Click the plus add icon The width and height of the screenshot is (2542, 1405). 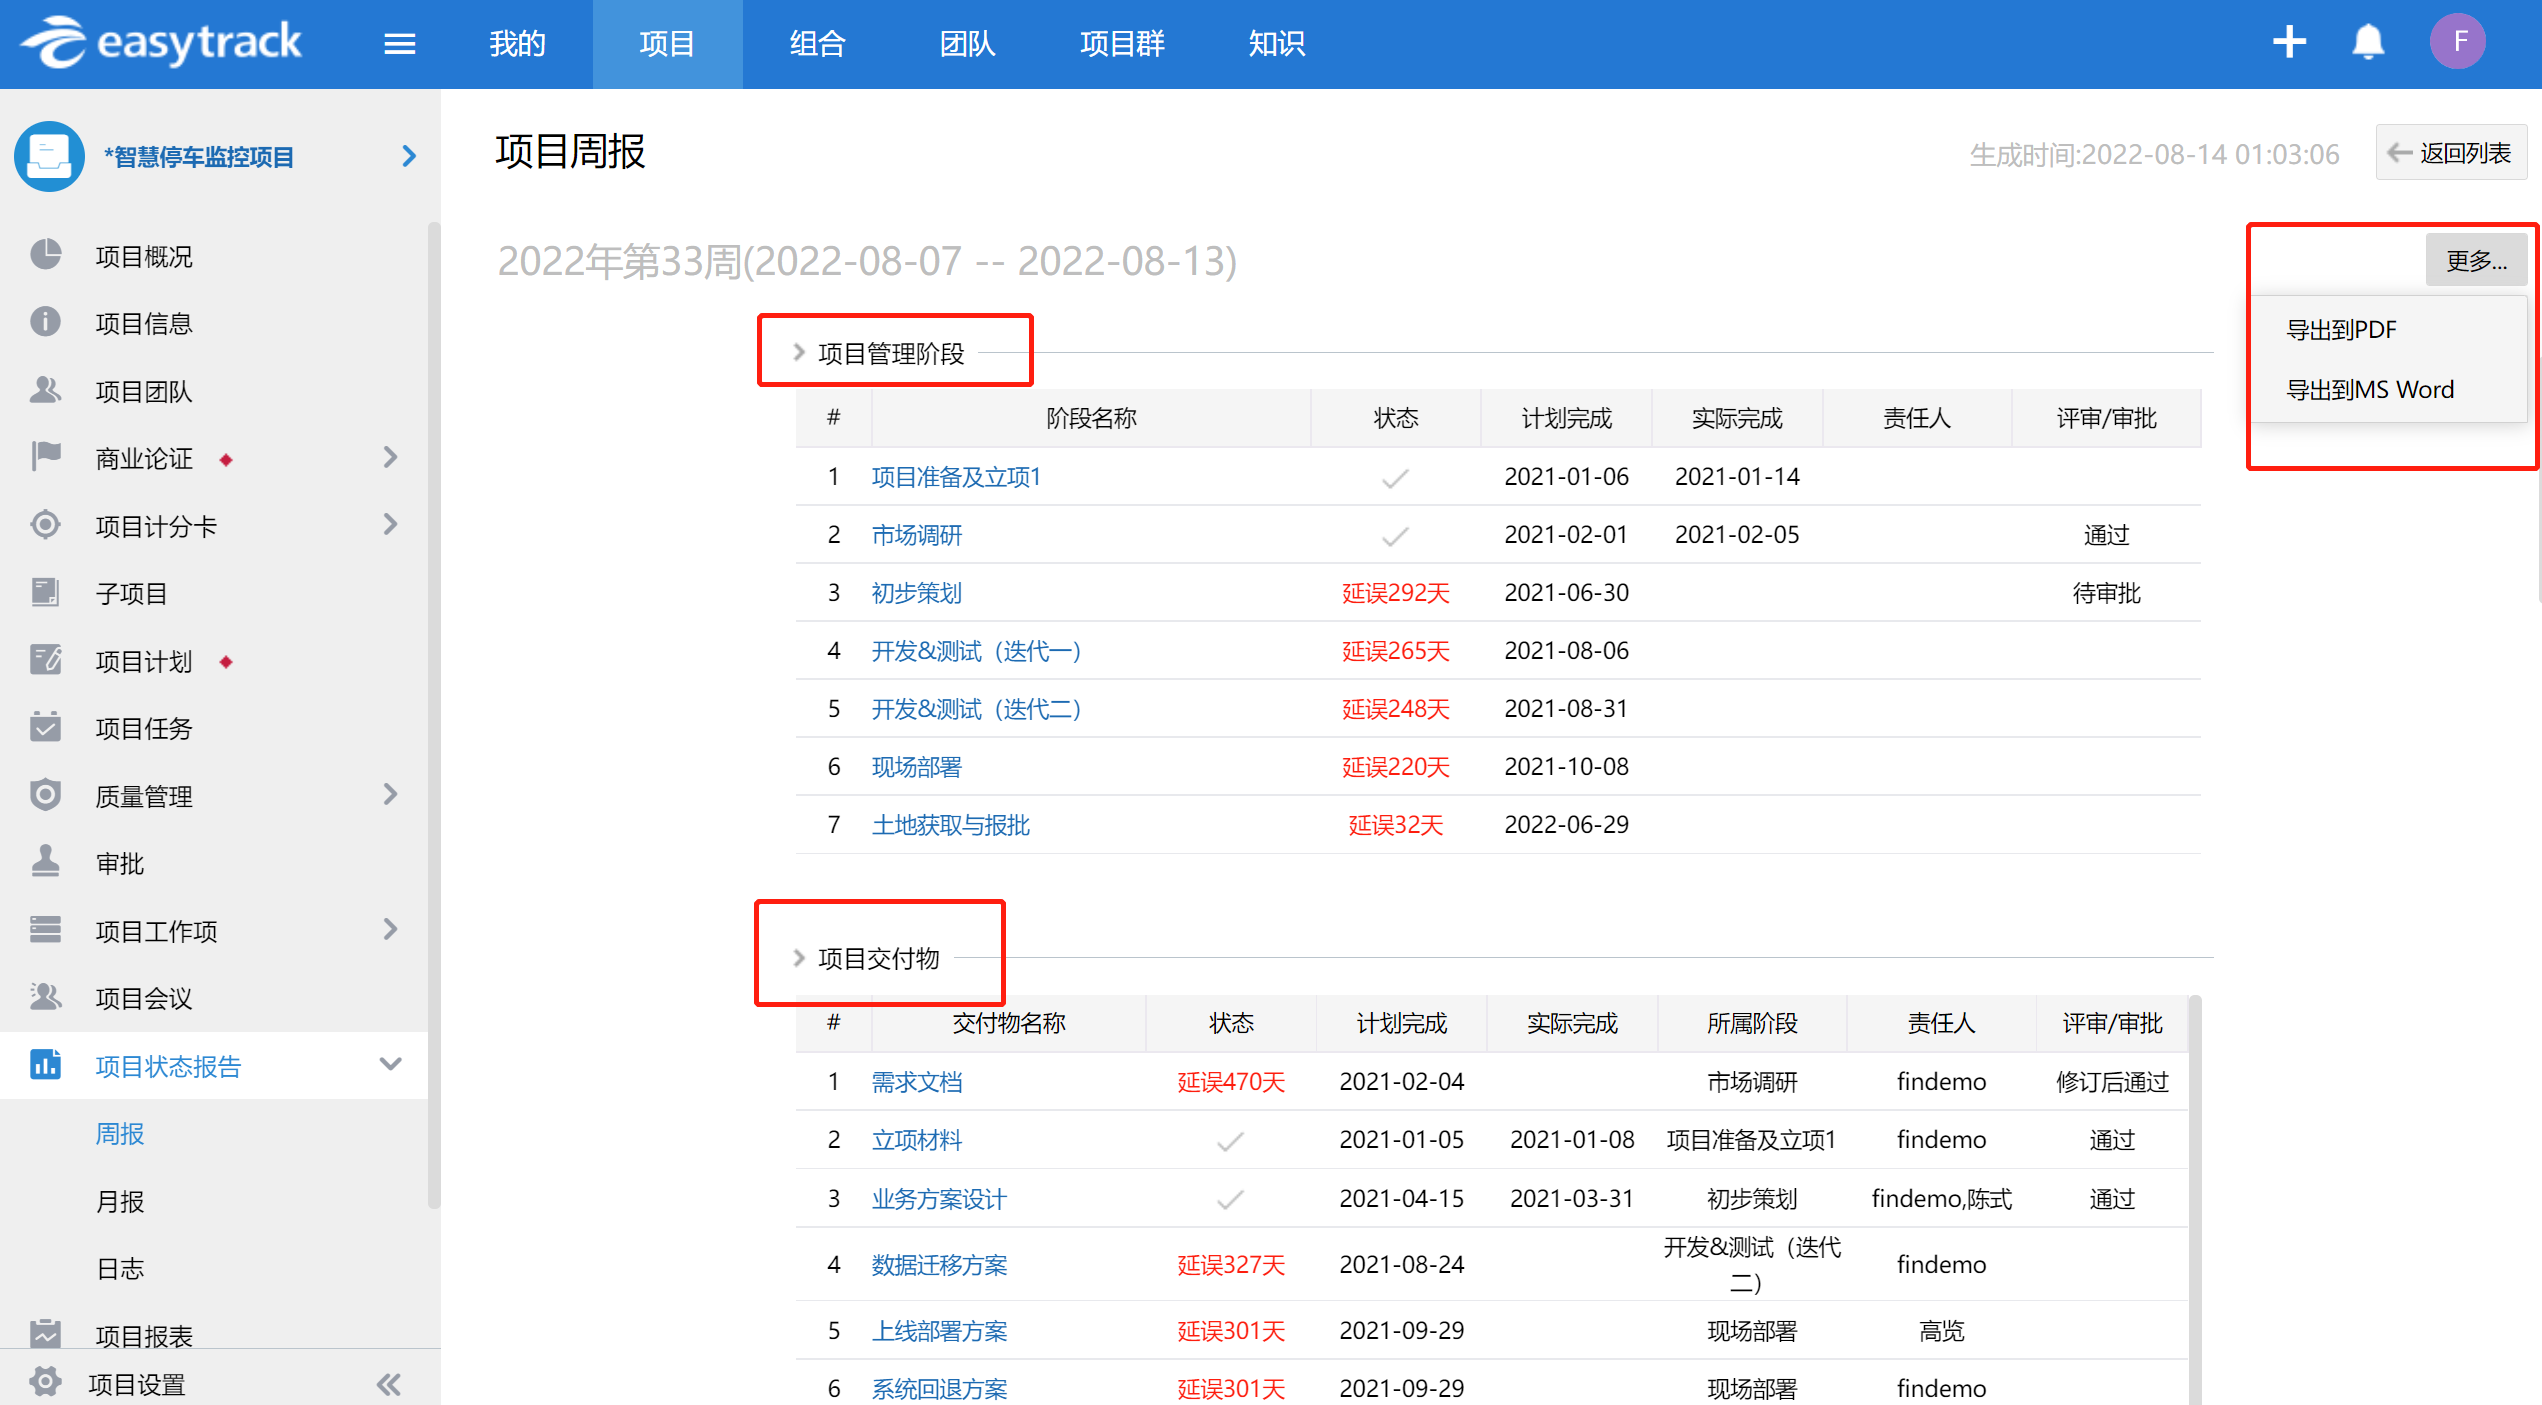[x=2289, y=42]
